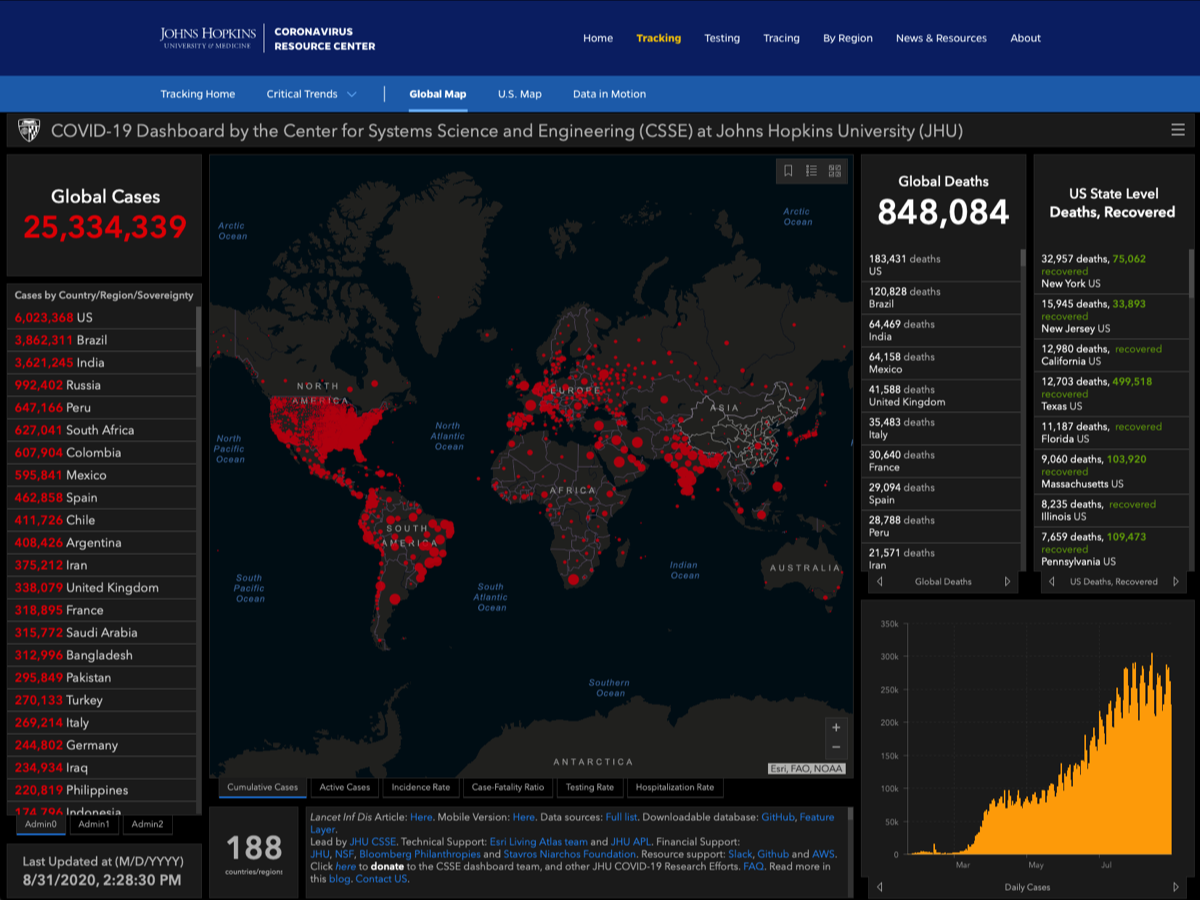The width and height of the screenshot is (1200, 900).
Task: Open Testing in the top navigation
Action: pos(722,38)
